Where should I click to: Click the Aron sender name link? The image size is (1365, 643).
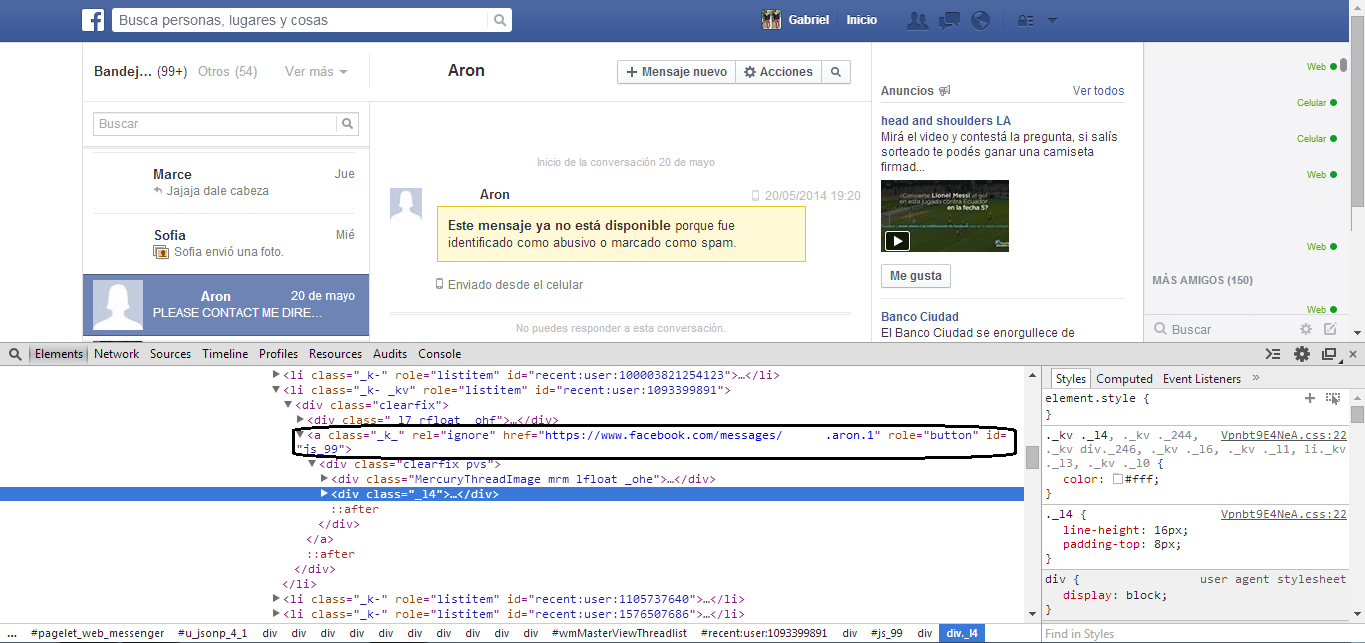[x=494, y=195]
